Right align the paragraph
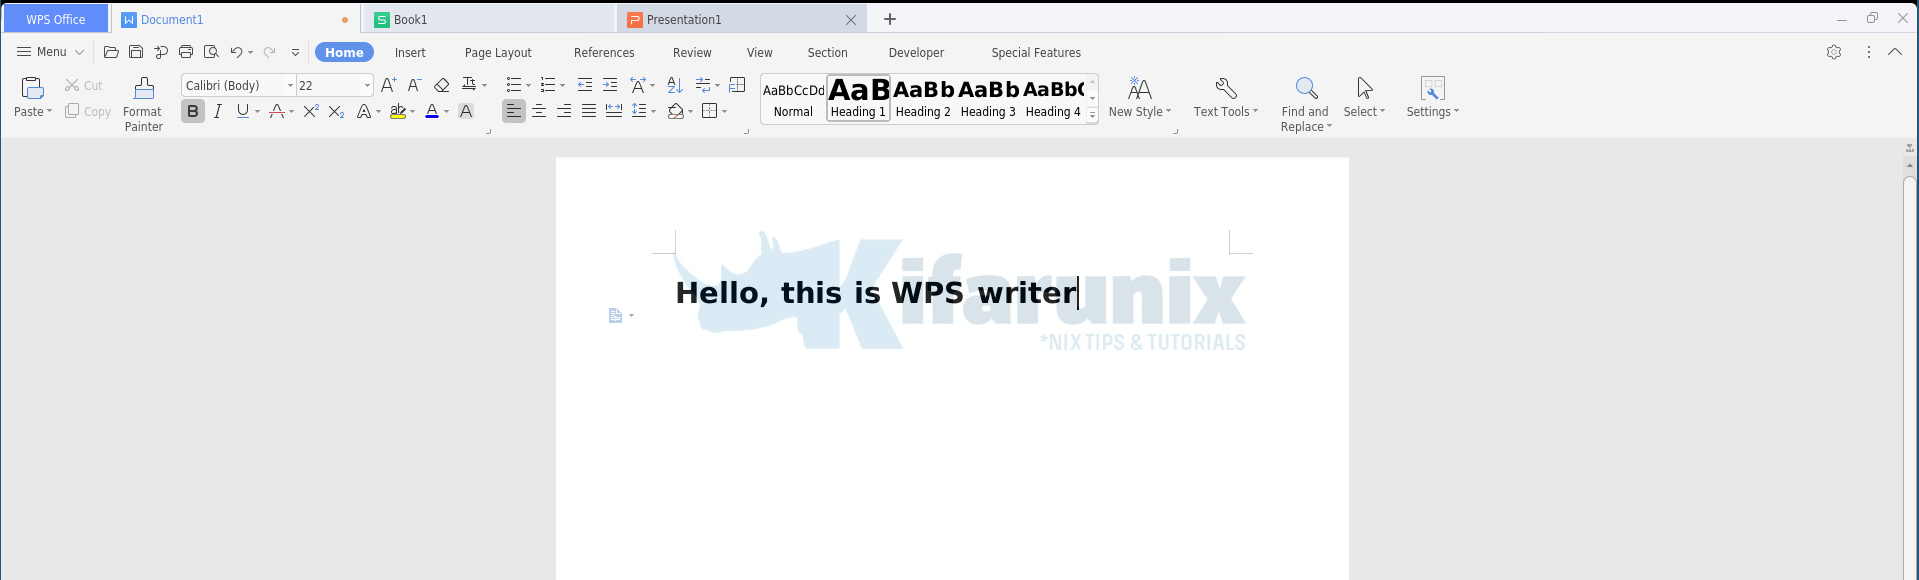Viewport: 1919px width, 580px height. [x=564, y=111]
